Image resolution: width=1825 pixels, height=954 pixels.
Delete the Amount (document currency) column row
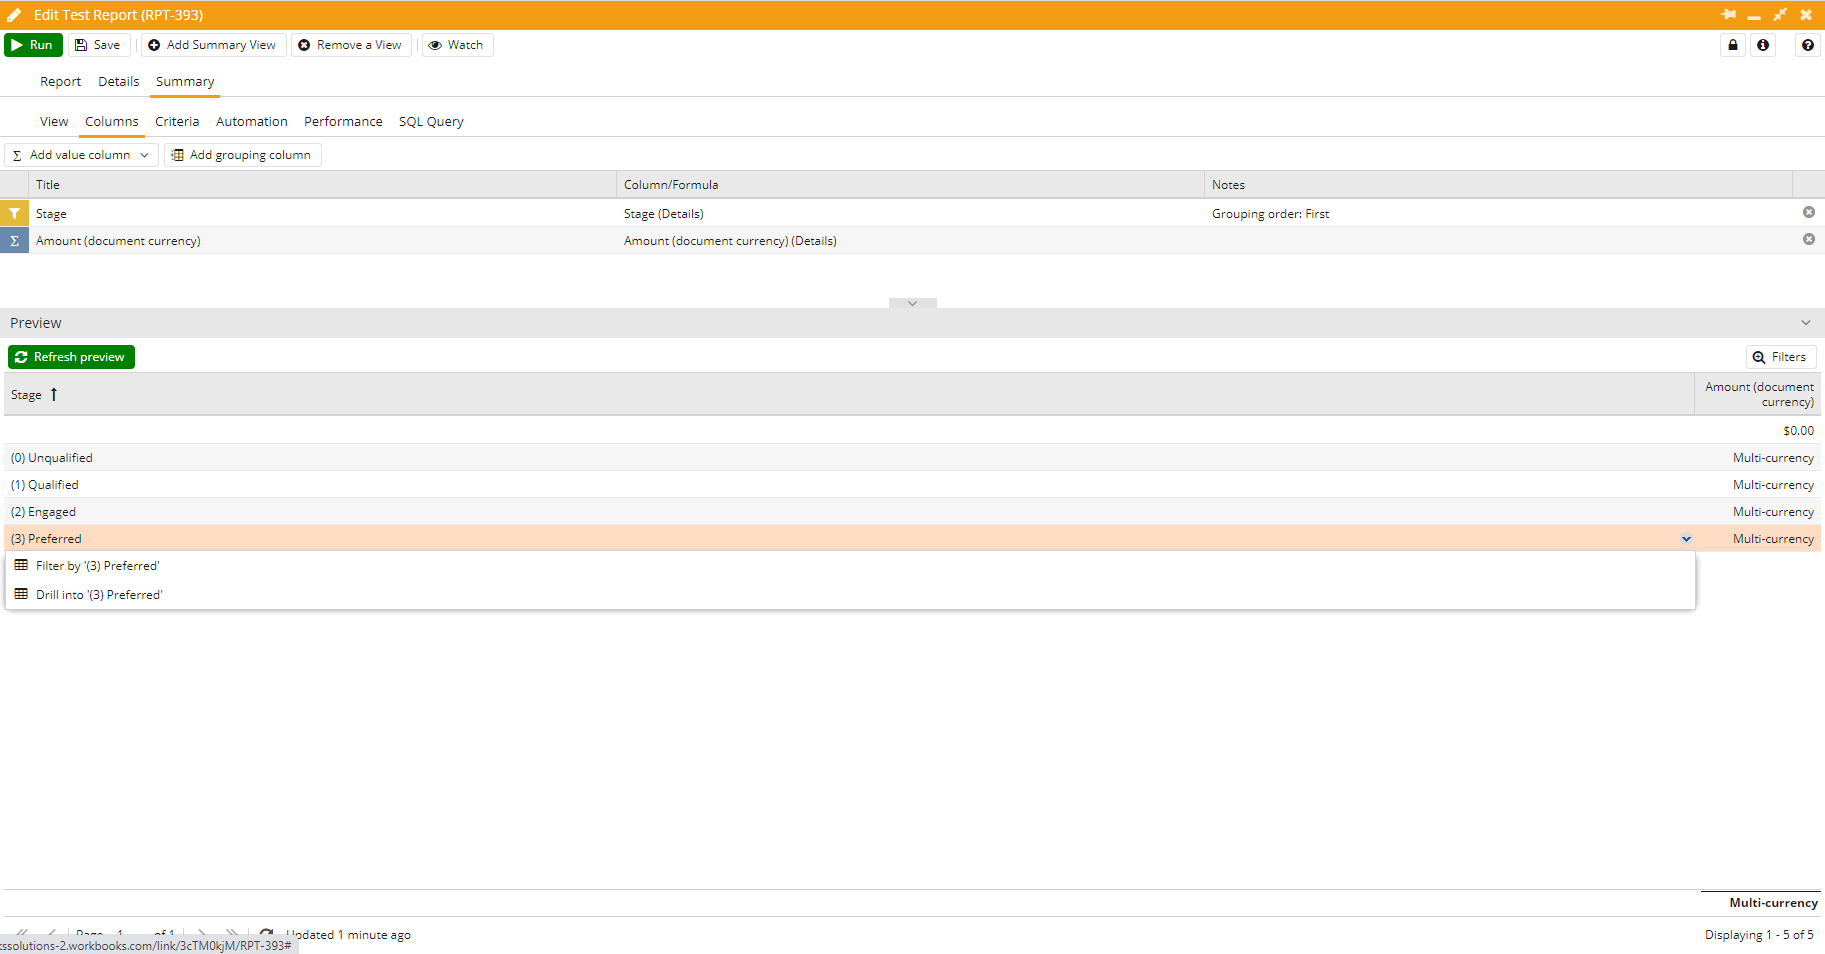[x=1808, y=239]
